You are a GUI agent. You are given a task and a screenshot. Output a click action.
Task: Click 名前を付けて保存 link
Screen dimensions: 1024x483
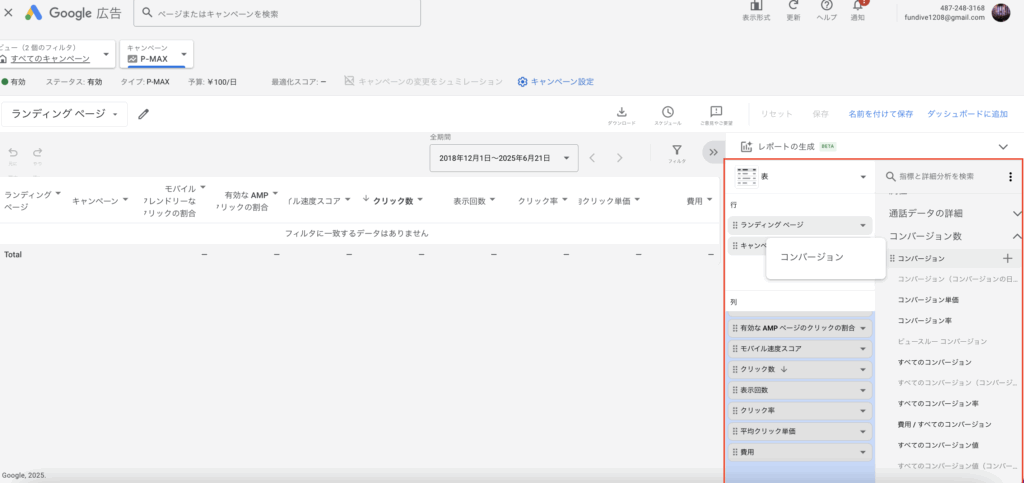(880, 114)
